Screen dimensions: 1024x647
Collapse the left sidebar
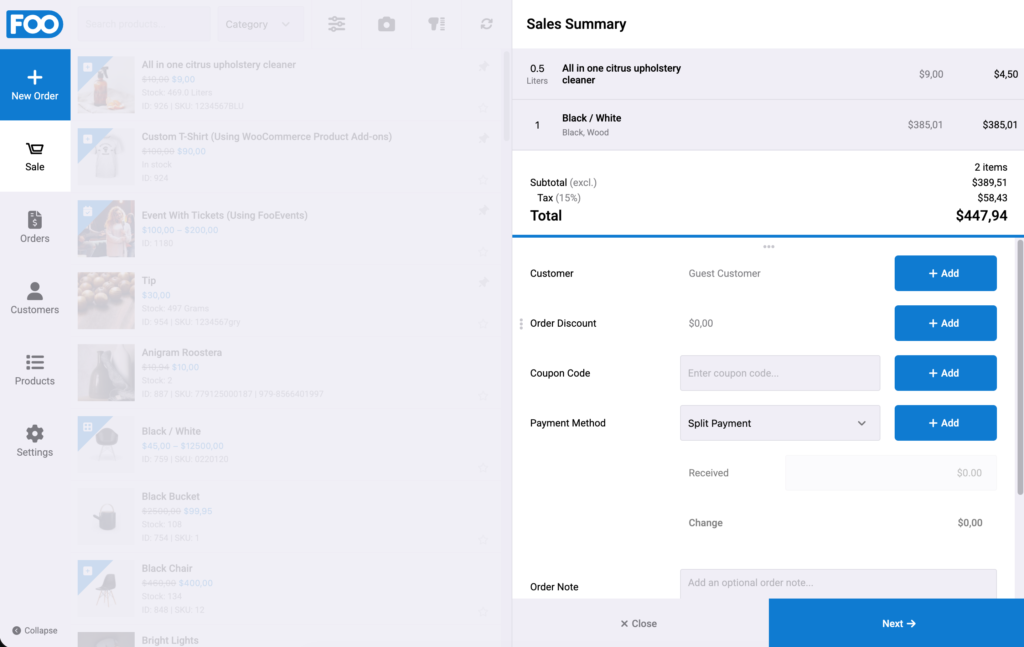pyautogui.click(x=35, y=631)
